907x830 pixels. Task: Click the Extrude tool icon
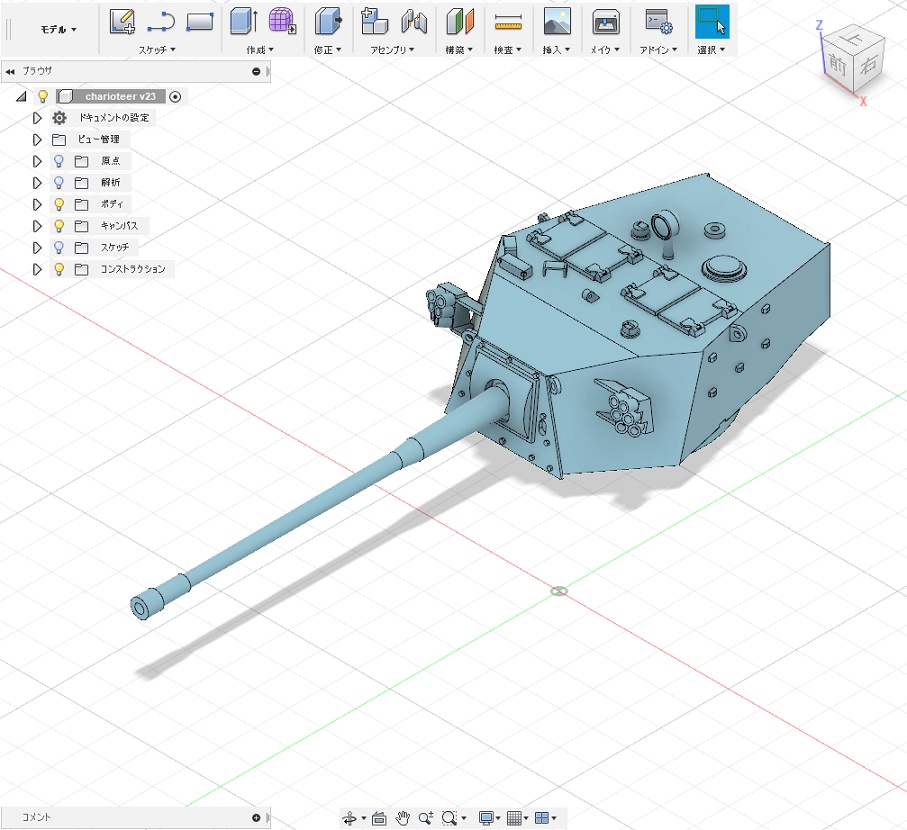(x=244, y=21)
